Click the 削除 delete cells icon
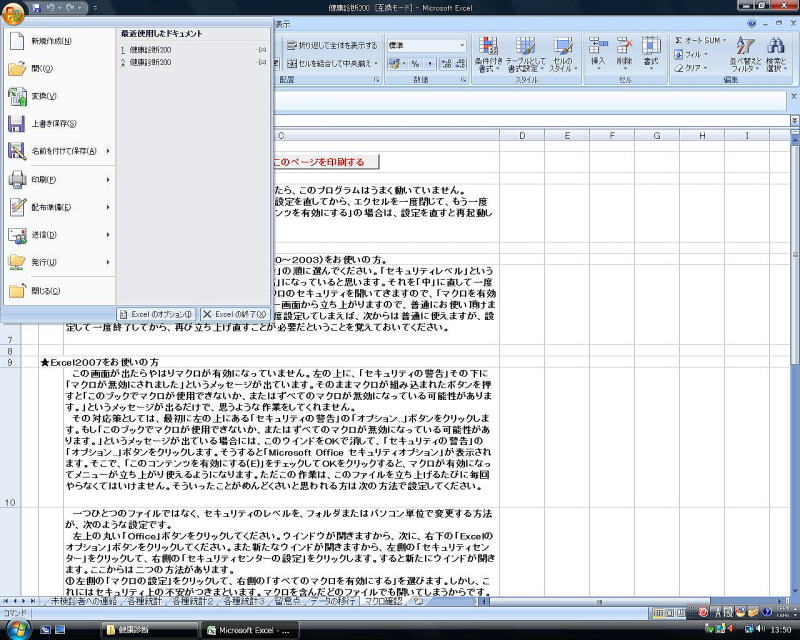Image resolution: width=800 pixels, height=640 pixels. pyautogui.click(x=624, y=53)
